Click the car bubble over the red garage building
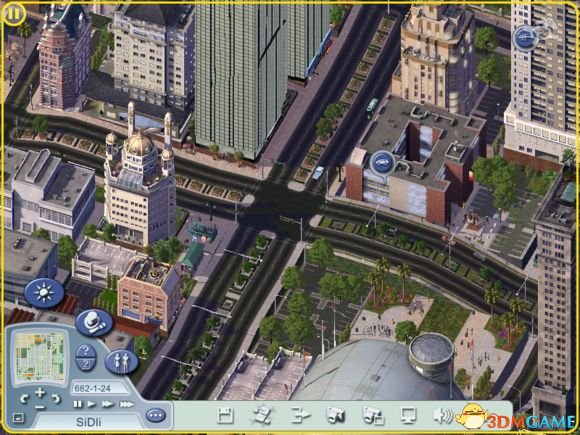Viewport: 580px width, 435px height. (x=382, y=162)
